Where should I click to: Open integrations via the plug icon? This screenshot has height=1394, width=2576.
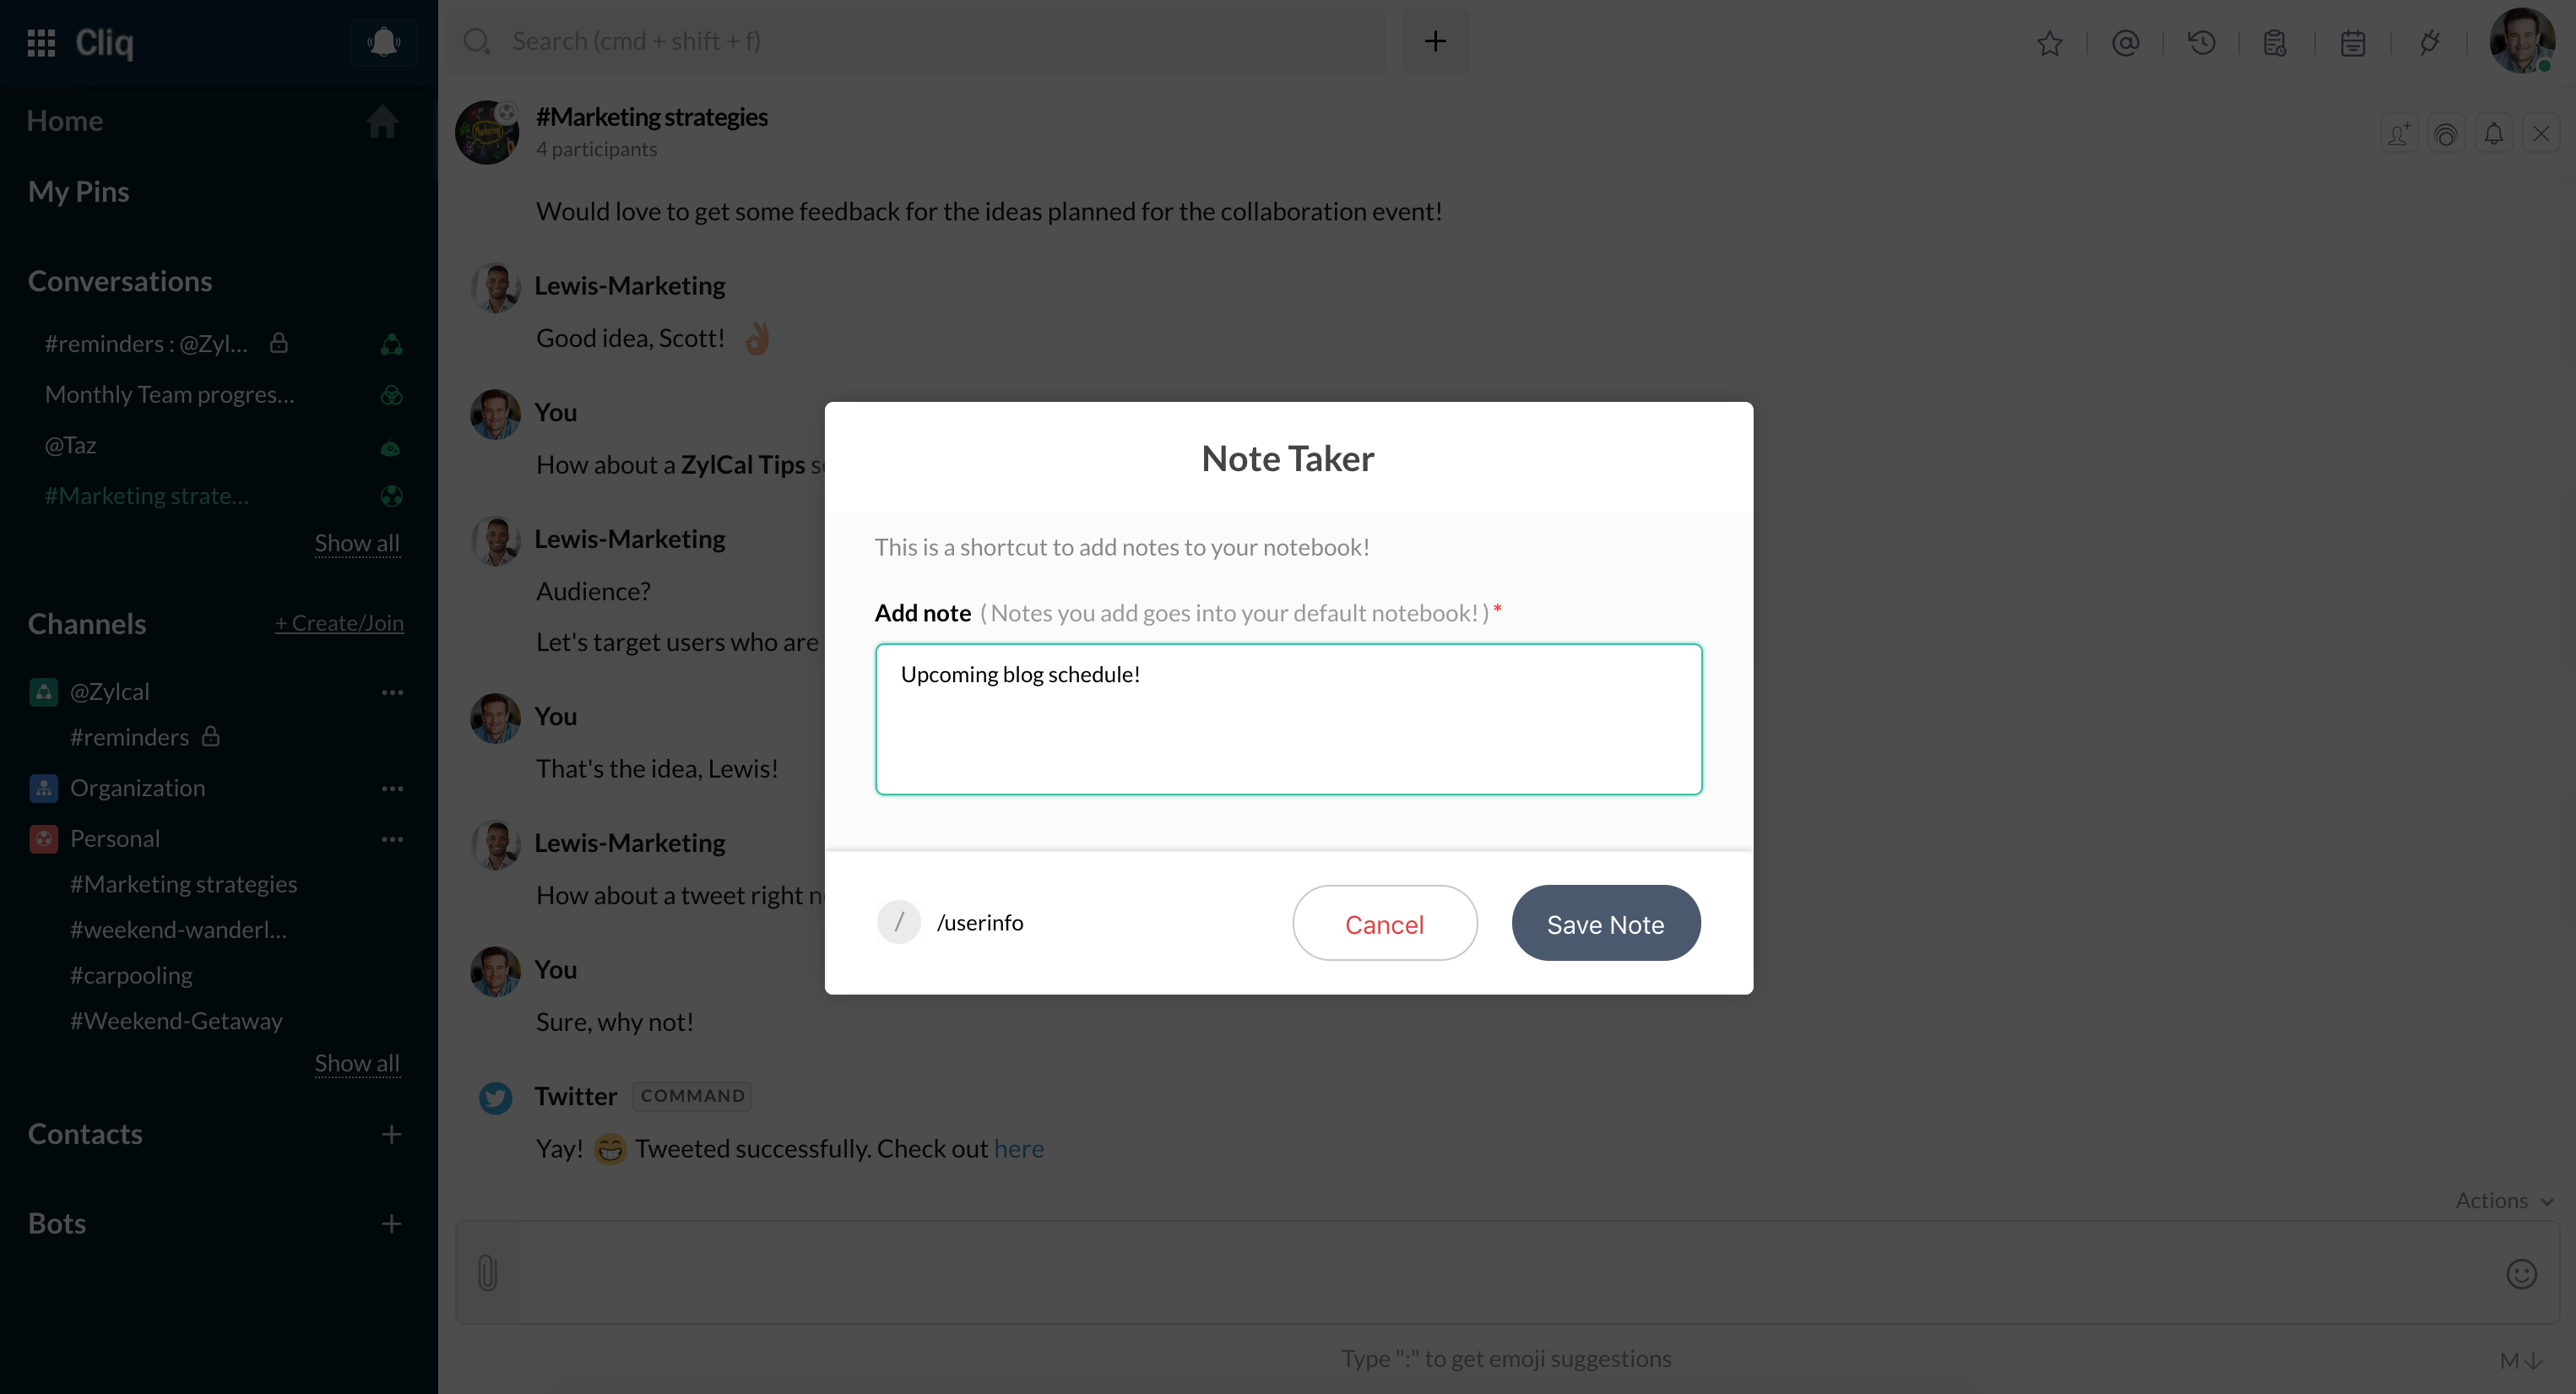click(2430, 42)
